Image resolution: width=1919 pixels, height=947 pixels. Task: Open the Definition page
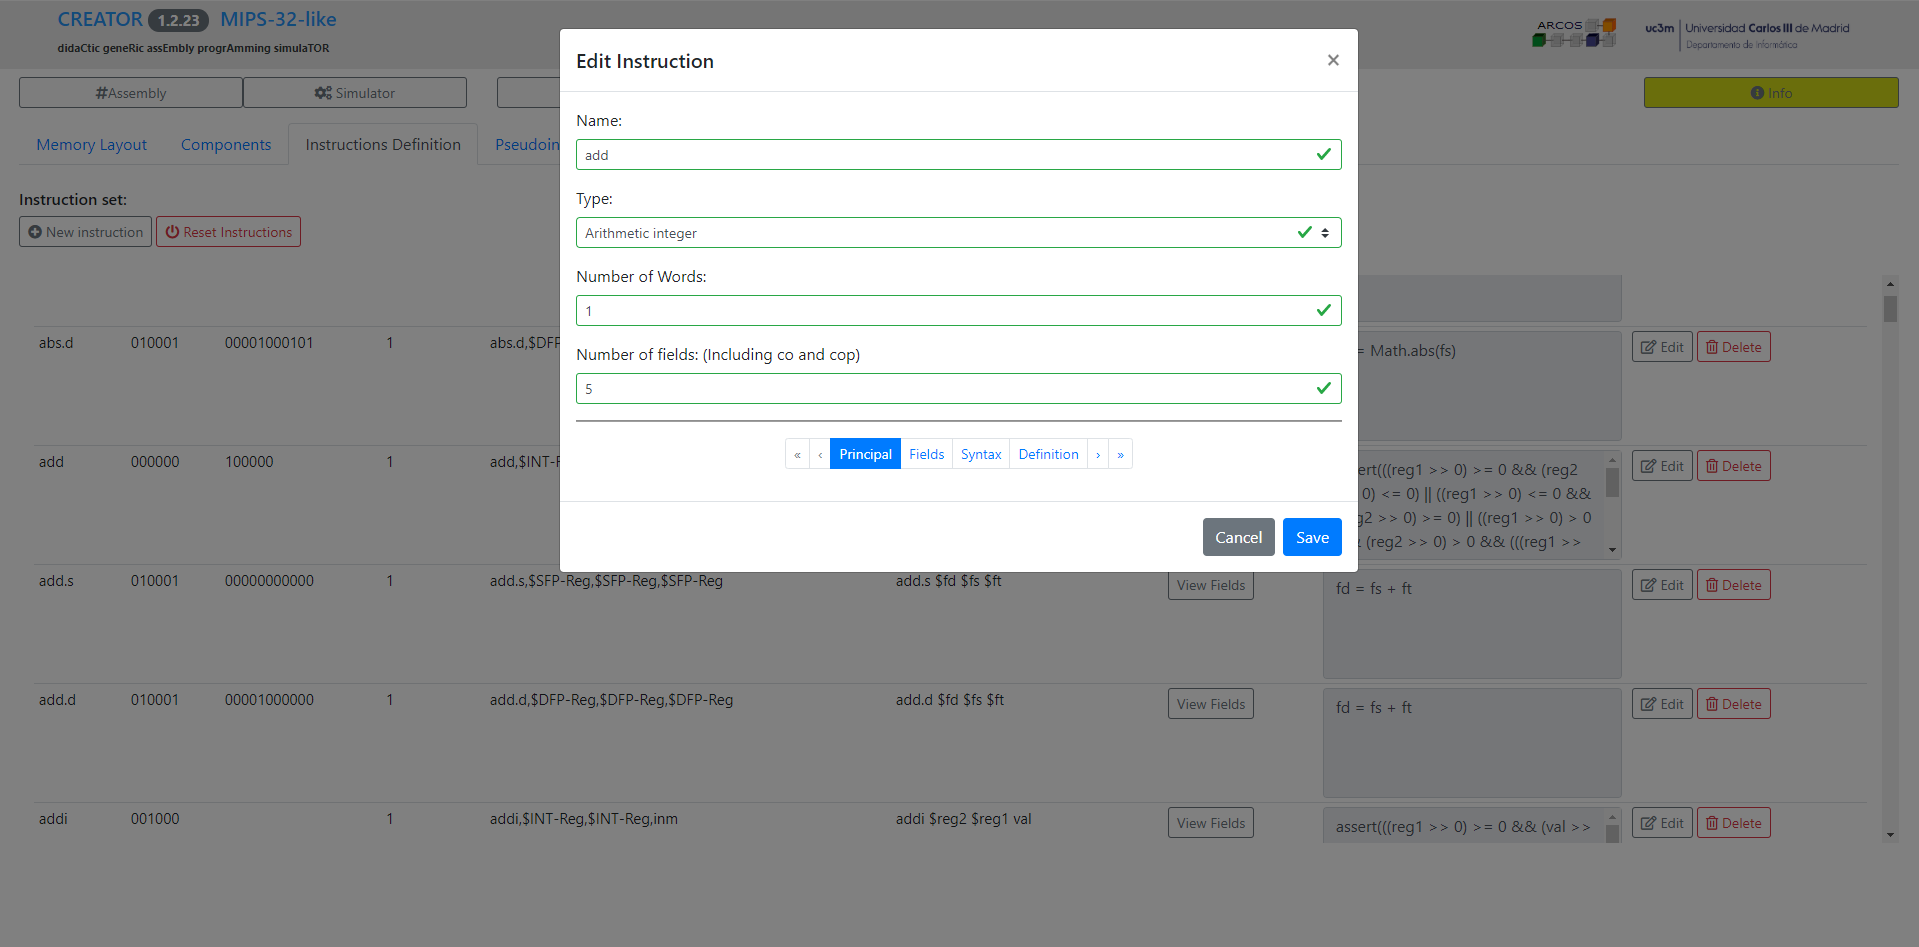[1048, 454]
